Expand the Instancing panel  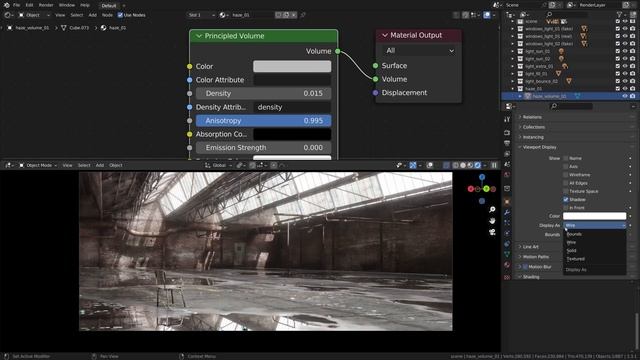pyautogui.click(x=533, y=137)
